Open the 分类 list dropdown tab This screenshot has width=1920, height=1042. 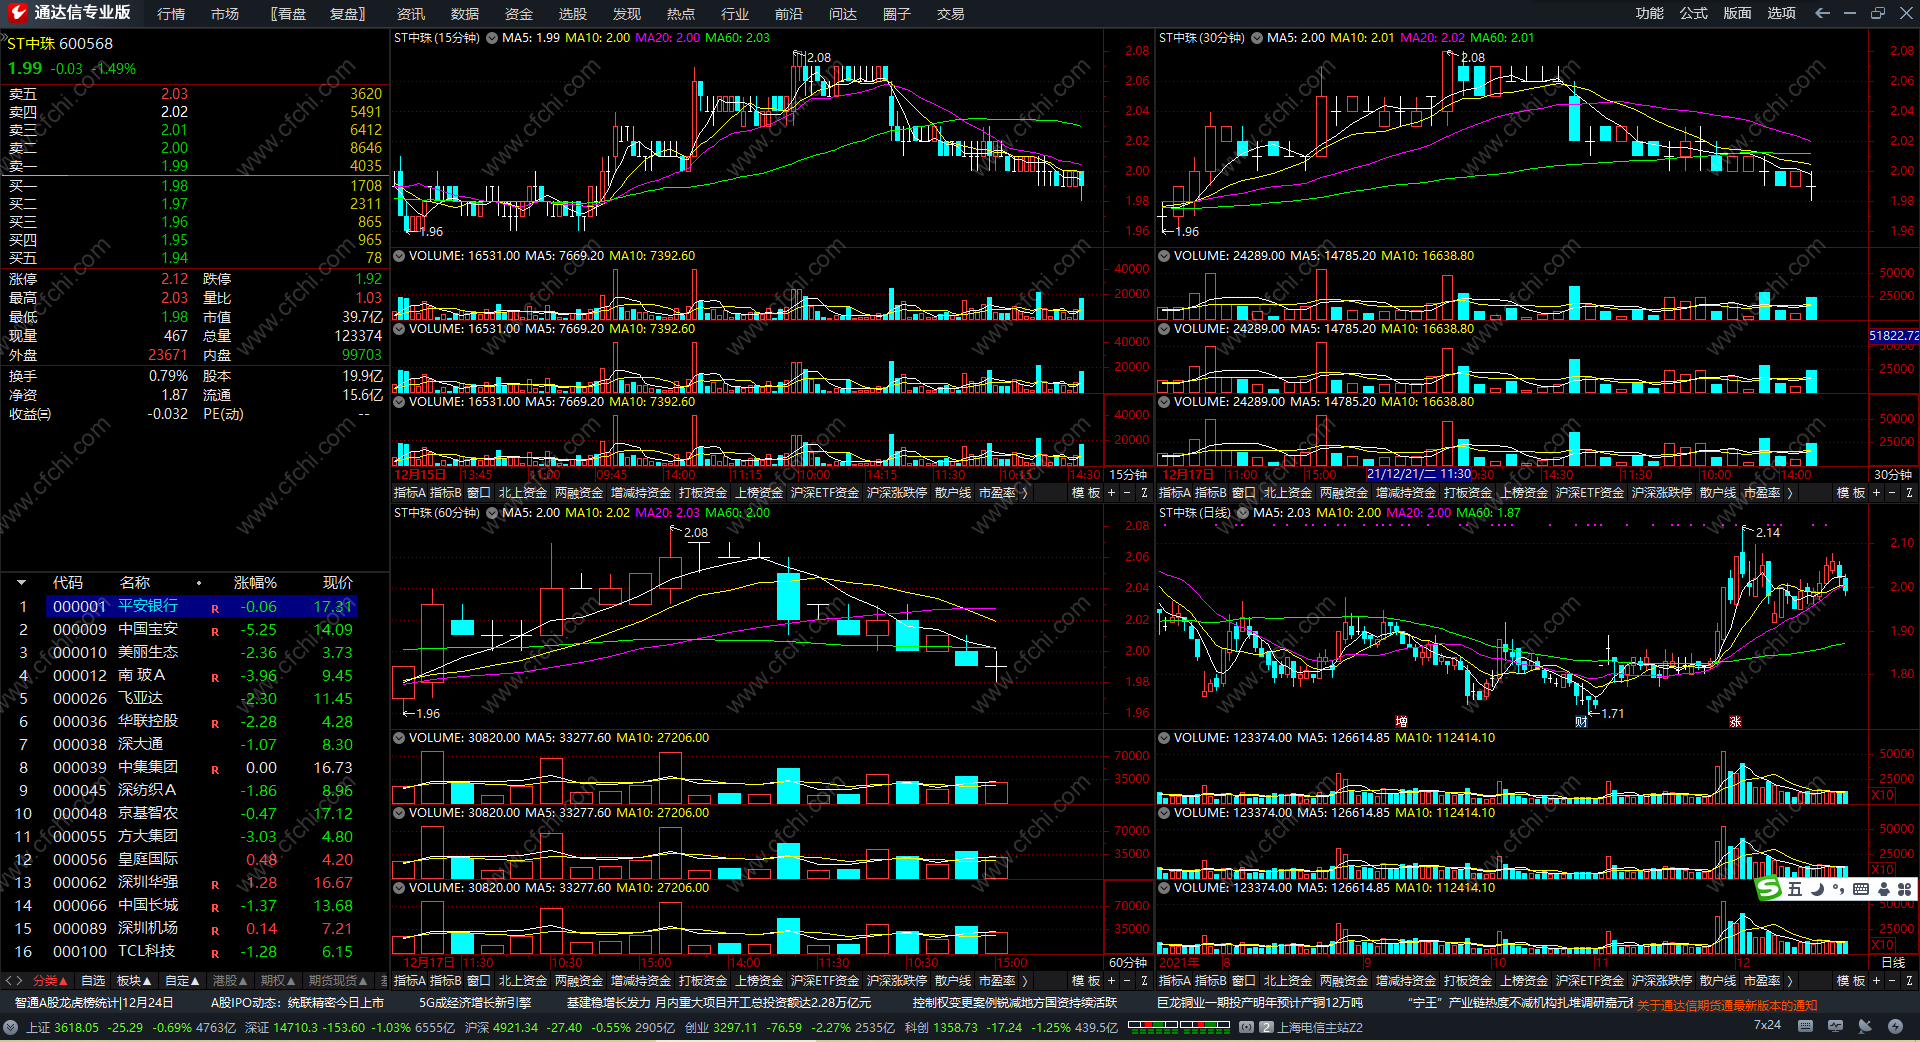click(50, 981)
